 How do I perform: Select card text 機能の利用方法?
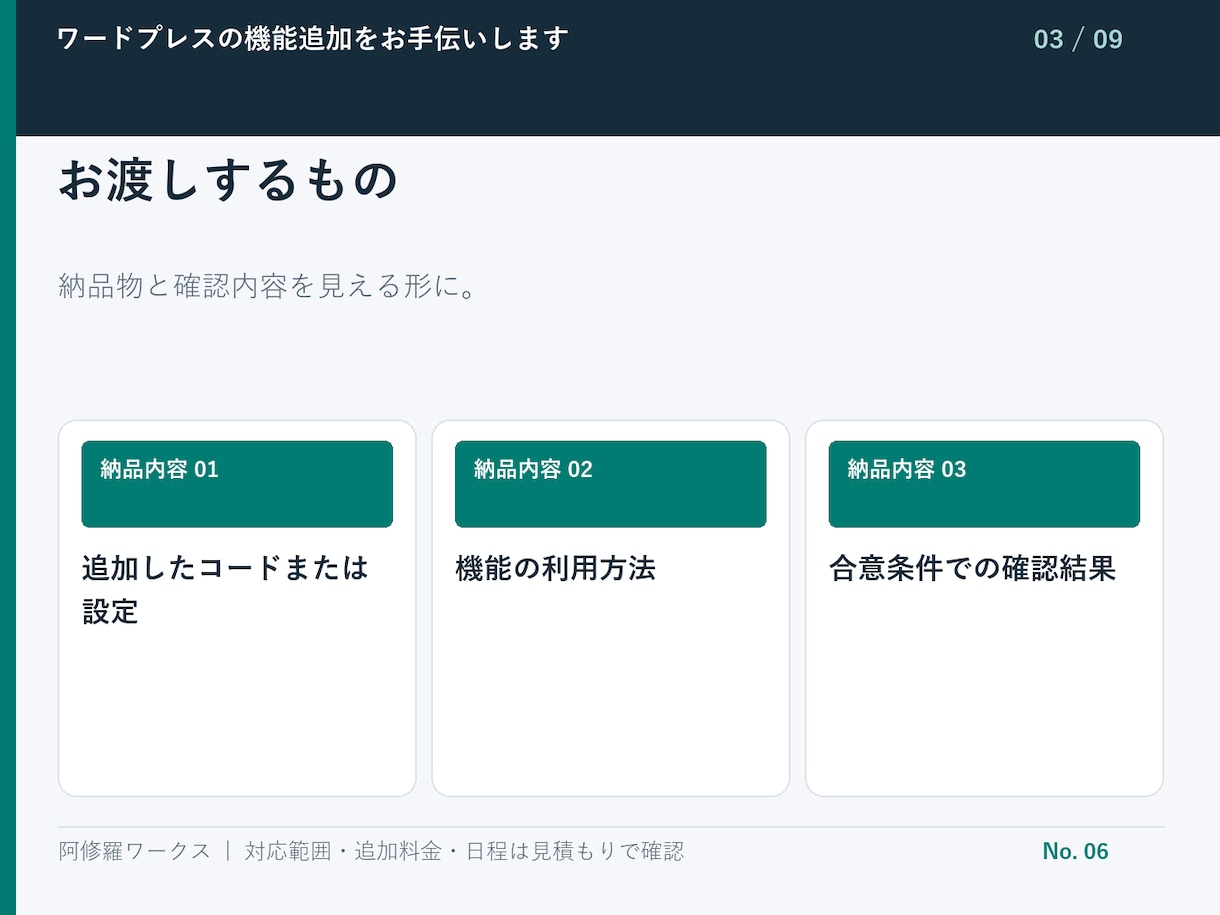pyautogui.click(x=555, y=569)
